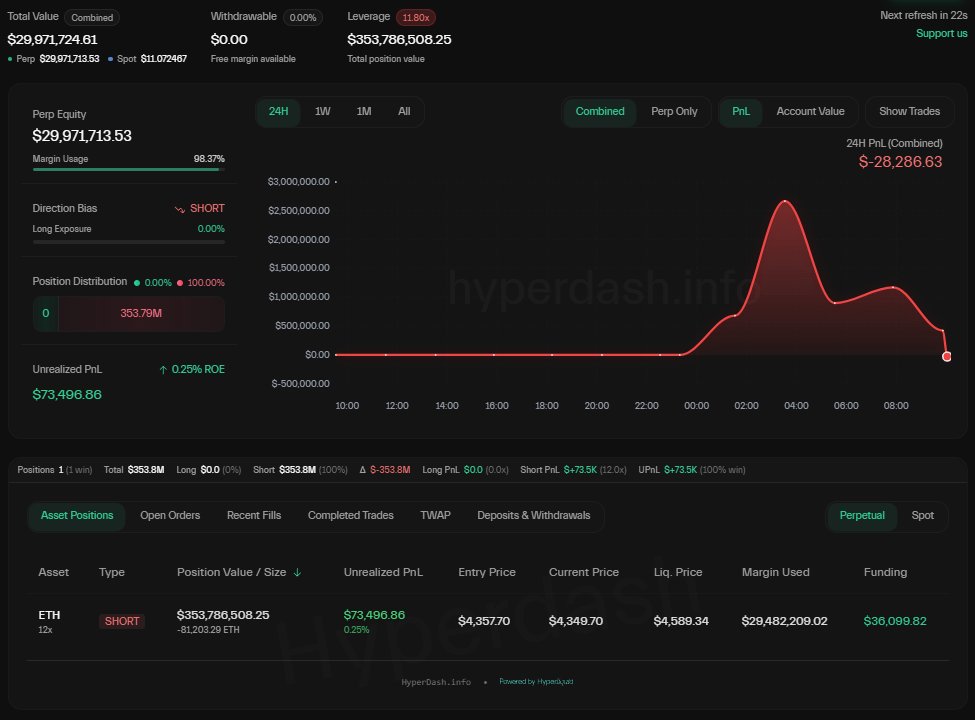Click the 11.80x leverage badge
This screenshot has width=975, height=720.
click(x=415, y=17)
